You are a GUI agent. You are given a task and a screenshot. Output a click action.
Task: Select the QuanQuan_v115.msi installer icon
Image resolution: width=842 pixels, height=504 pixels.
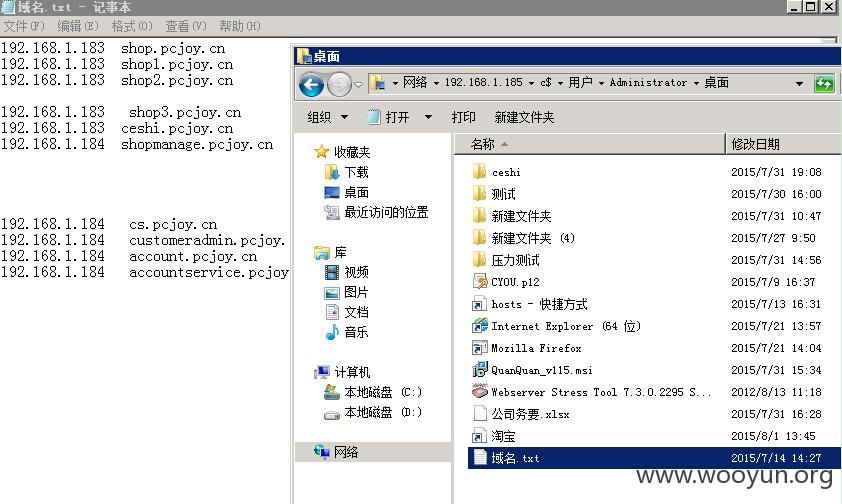480,370
